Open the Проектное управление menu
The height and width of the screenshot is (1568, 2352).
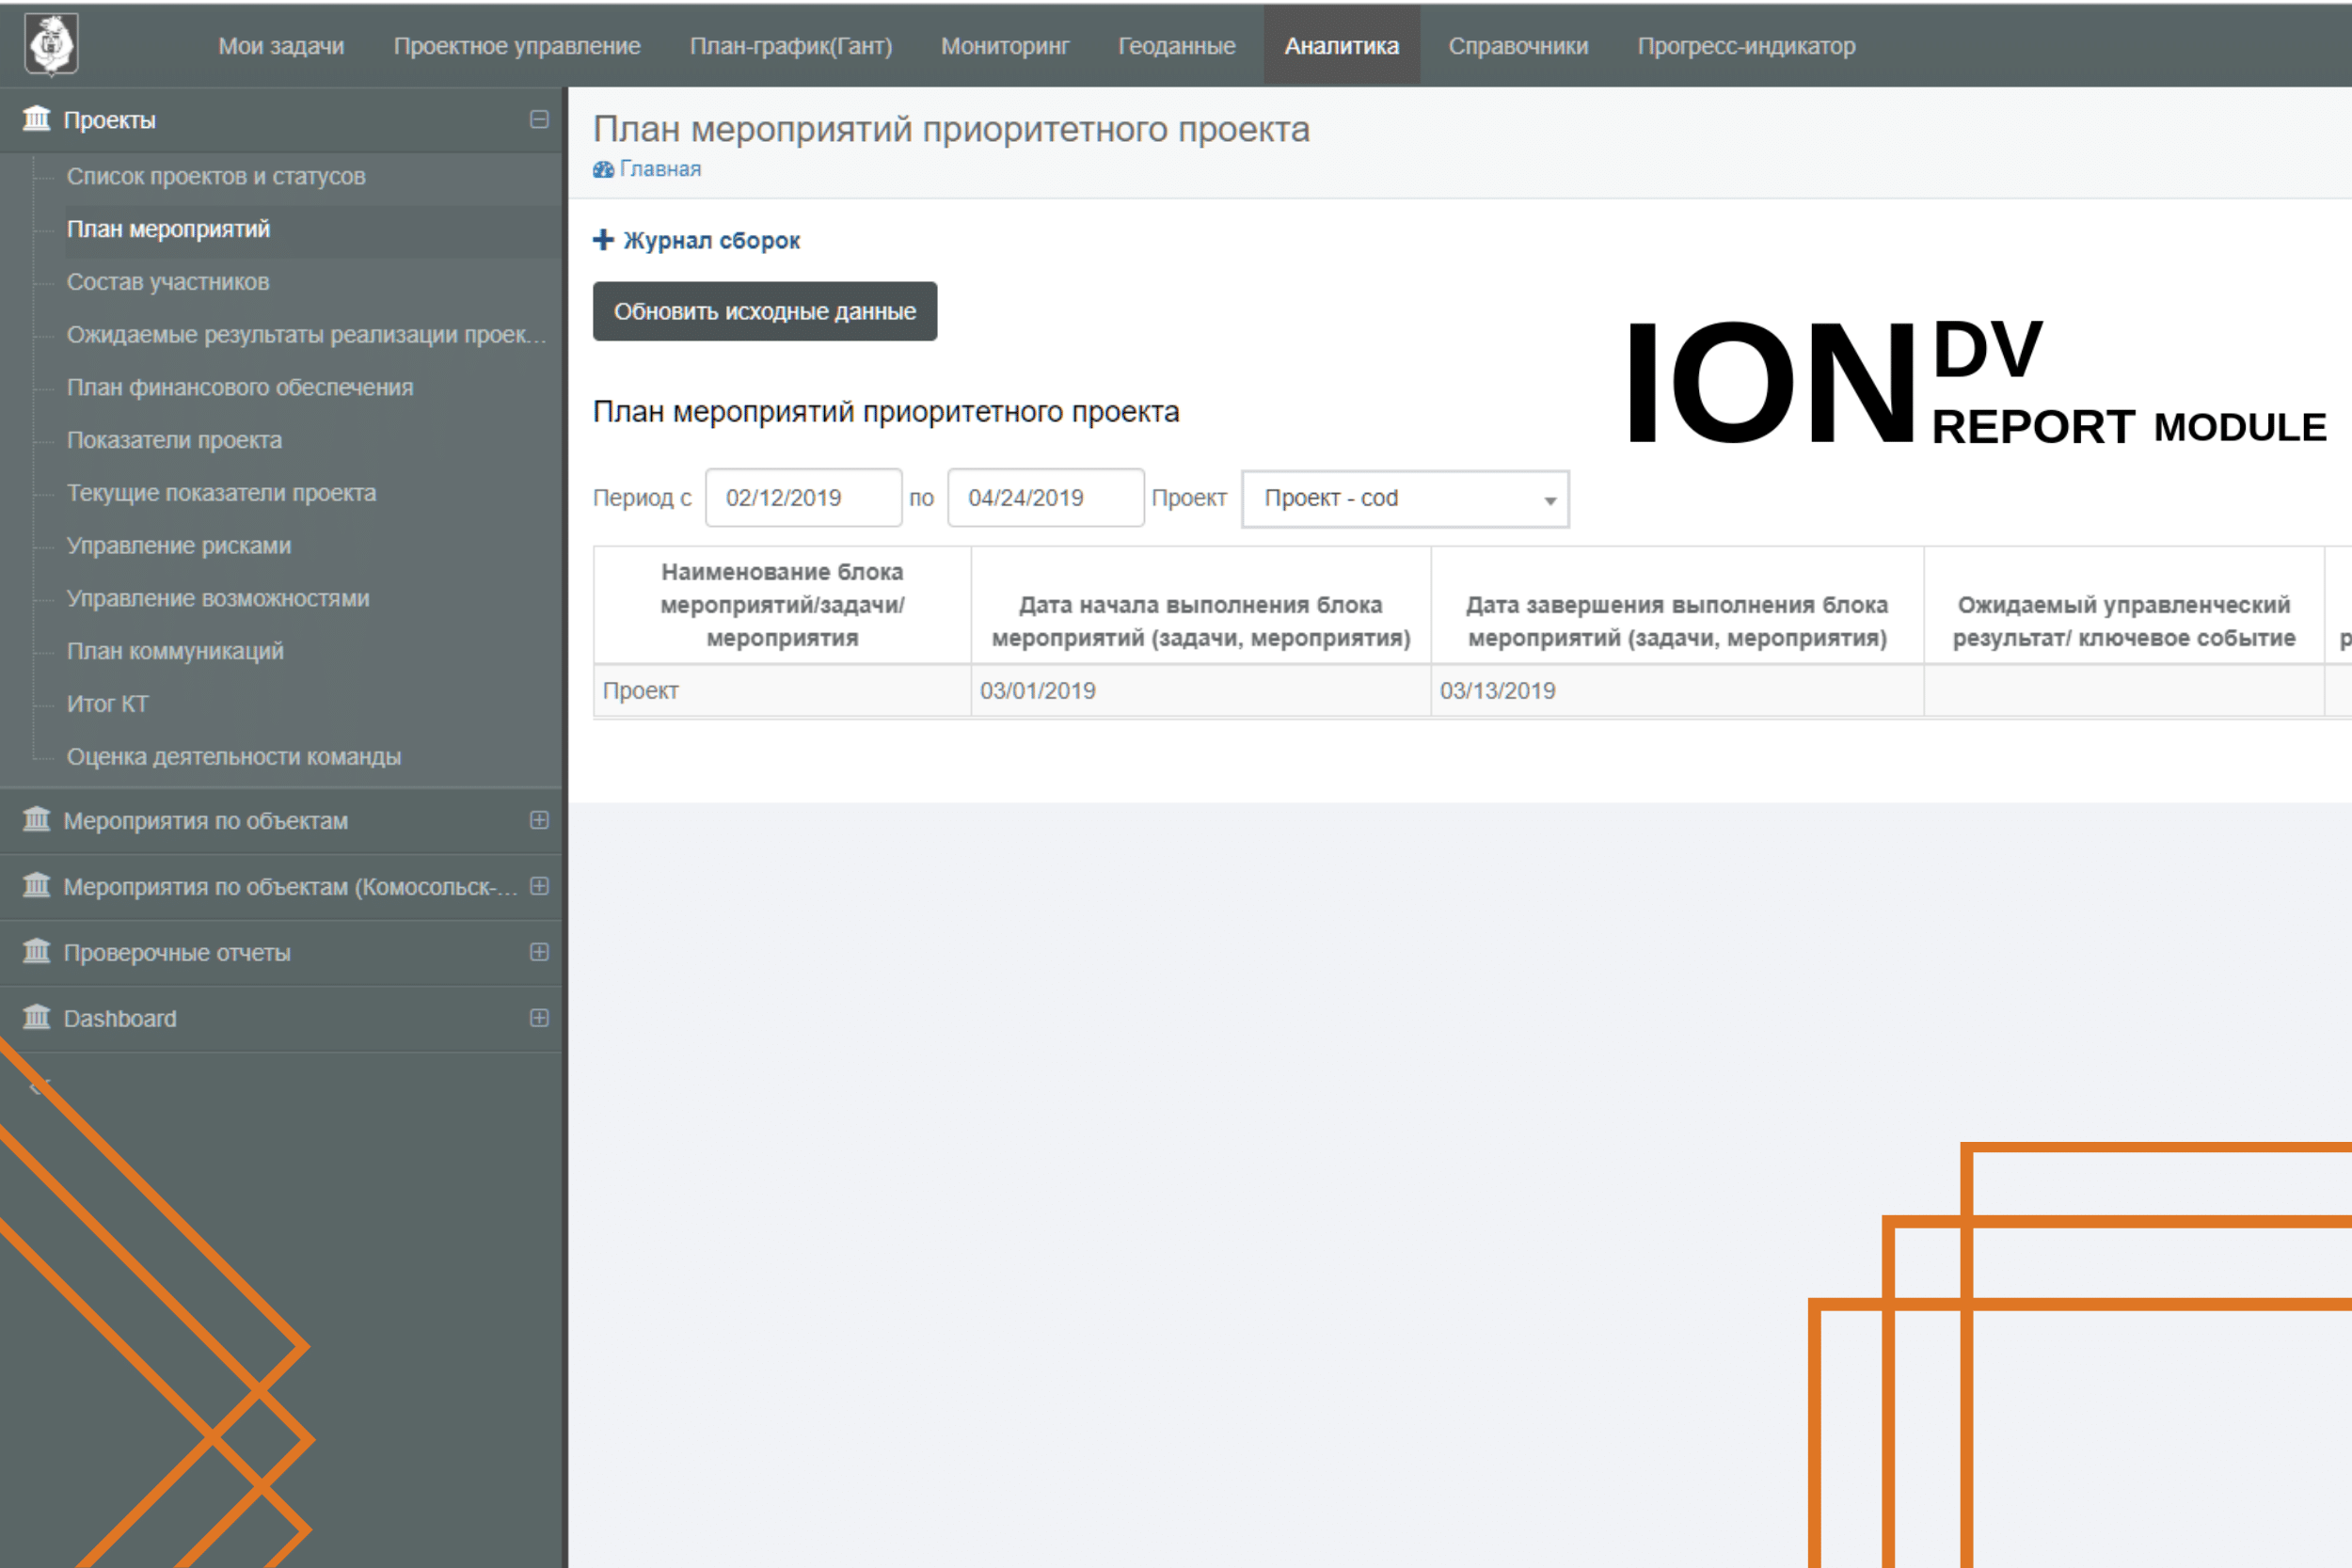click(x=517, y=46)
